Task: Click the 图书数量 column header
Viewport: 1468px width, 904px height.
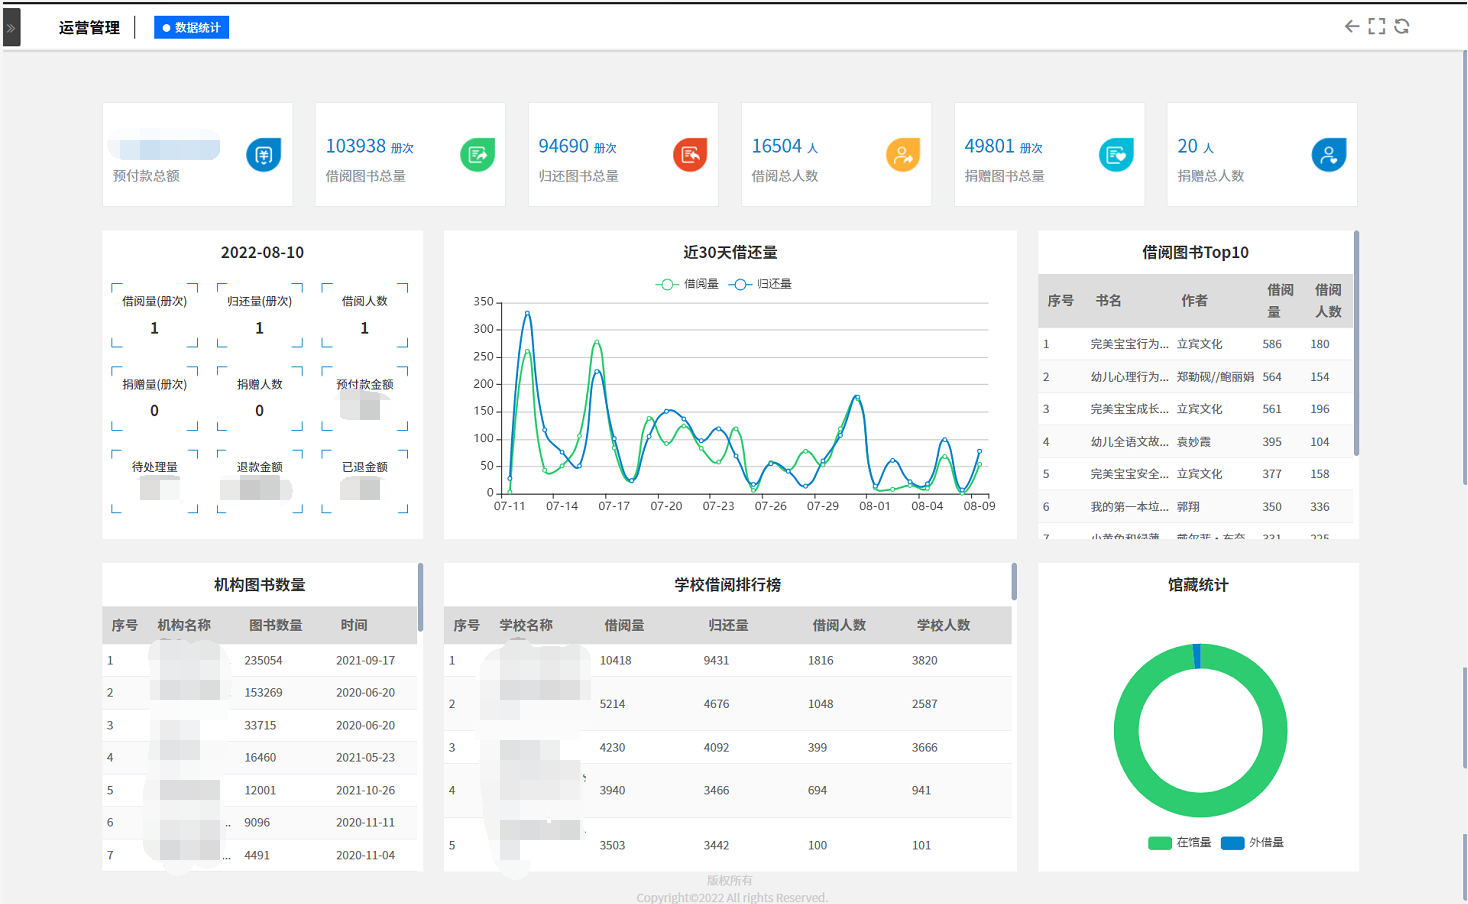Action: click(275, 625)
